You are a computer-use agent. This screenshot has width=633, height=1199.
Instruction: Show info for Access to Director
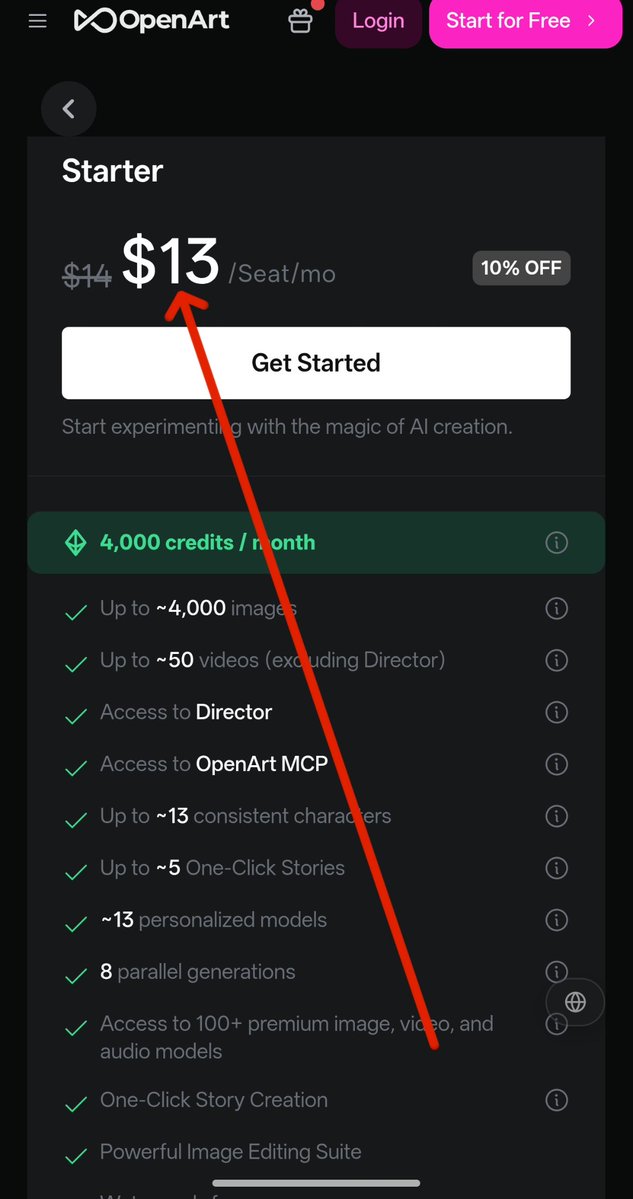pyautogui.click(x=557, y=712)
